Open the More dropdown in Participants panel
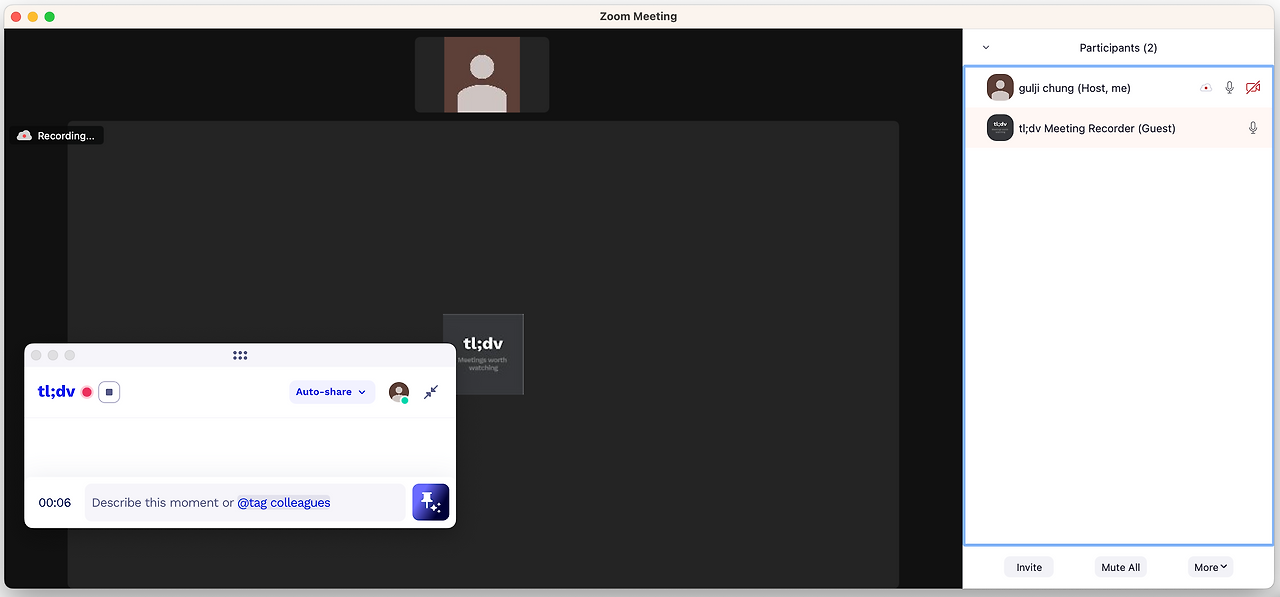The image size is (1280, 597). pyautogui.click(x=1211, y=567)
